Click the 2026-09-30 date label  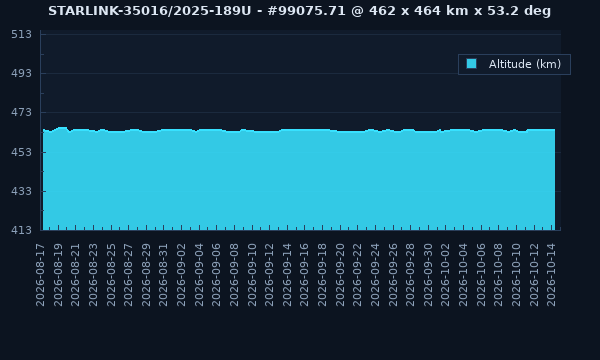(x=428, y=275)
